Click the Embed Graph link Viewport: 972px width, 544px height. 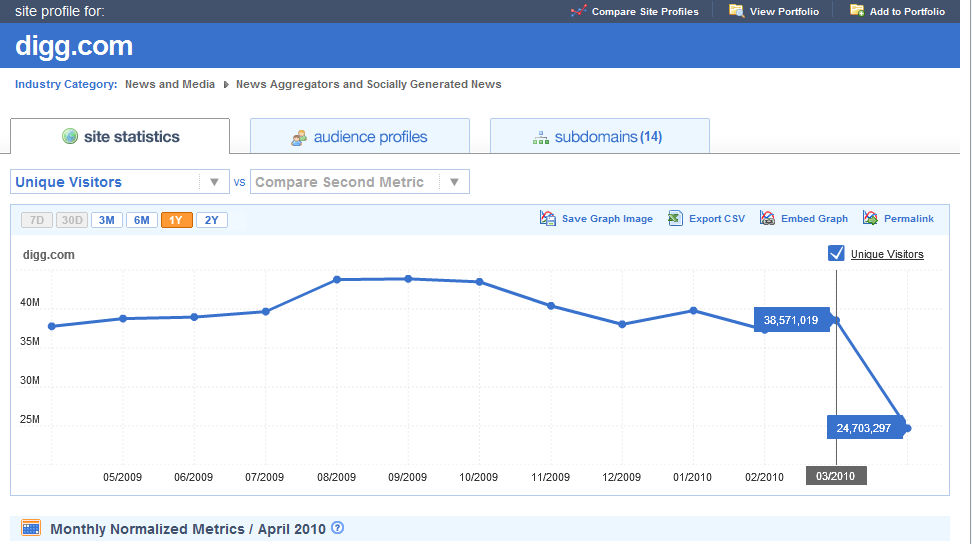pyautogui.click(x=814, y=219)
